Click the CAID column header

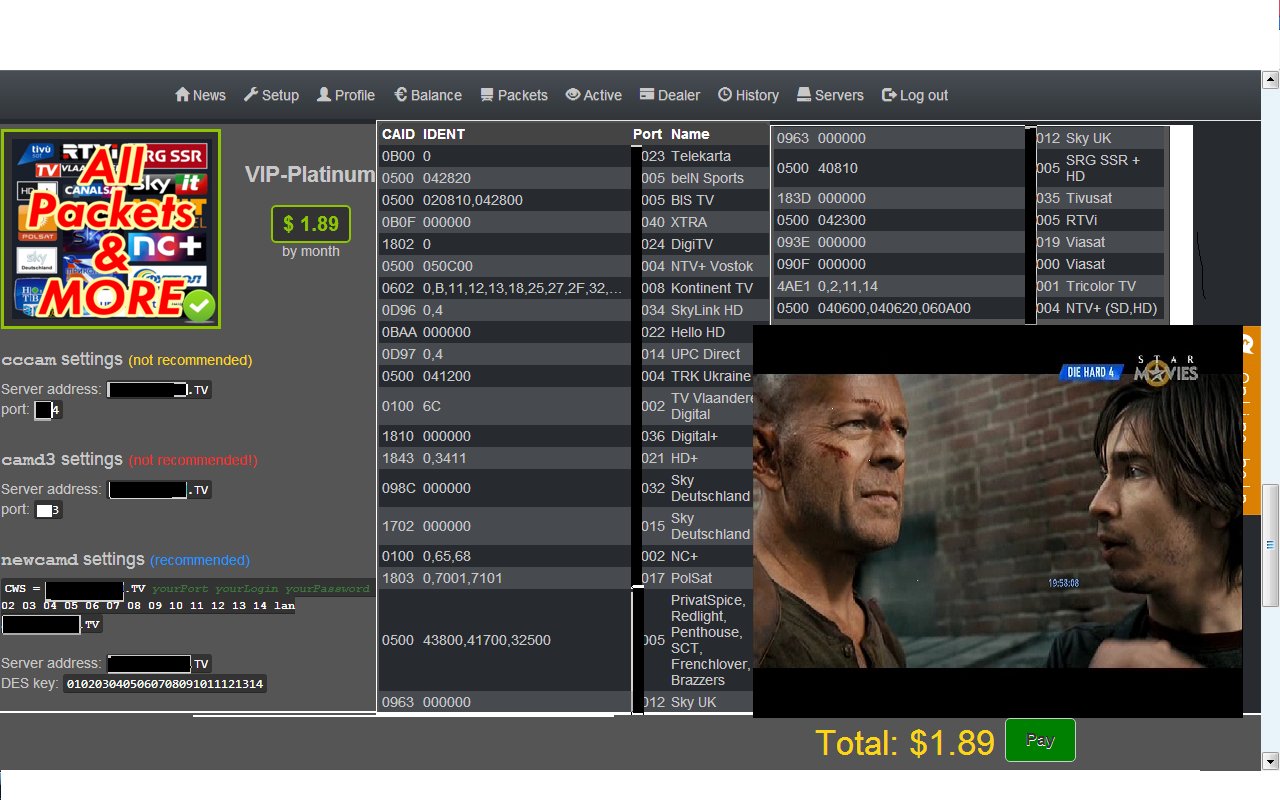coord(398,134)
